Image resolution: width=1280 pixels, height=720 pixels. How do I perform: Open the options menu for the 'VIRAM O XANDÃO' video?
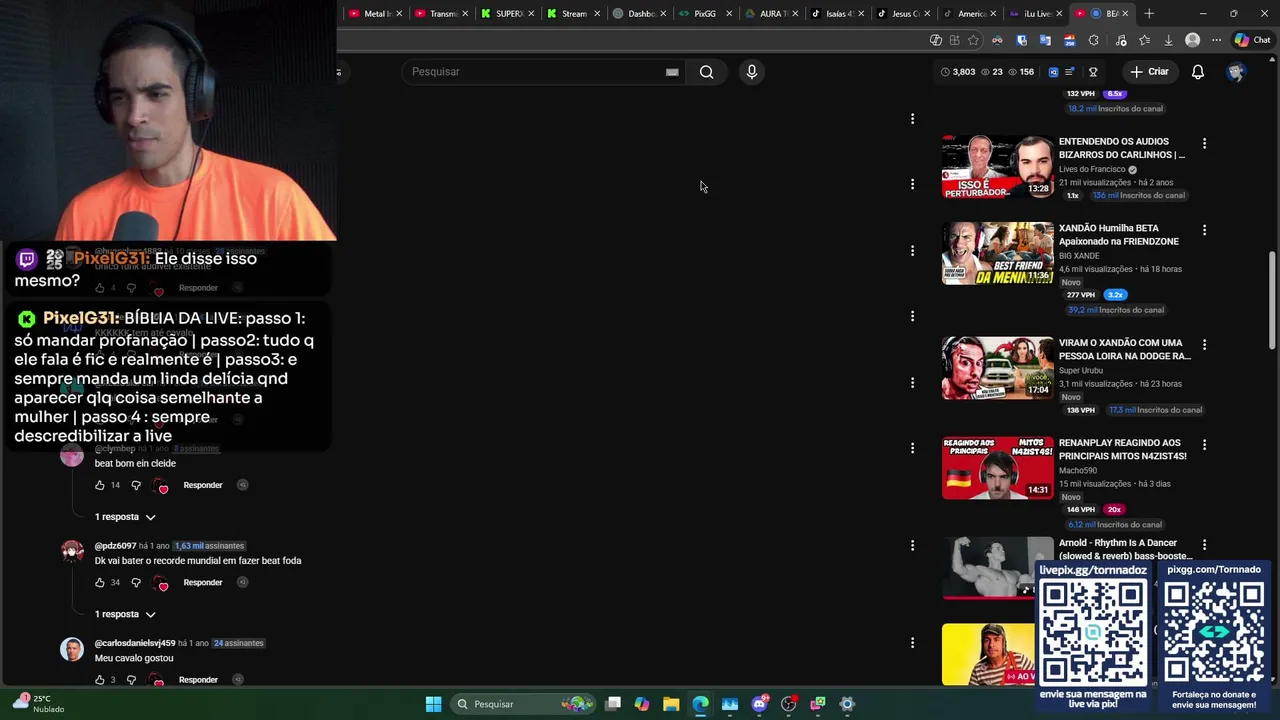coord(1204,344)
